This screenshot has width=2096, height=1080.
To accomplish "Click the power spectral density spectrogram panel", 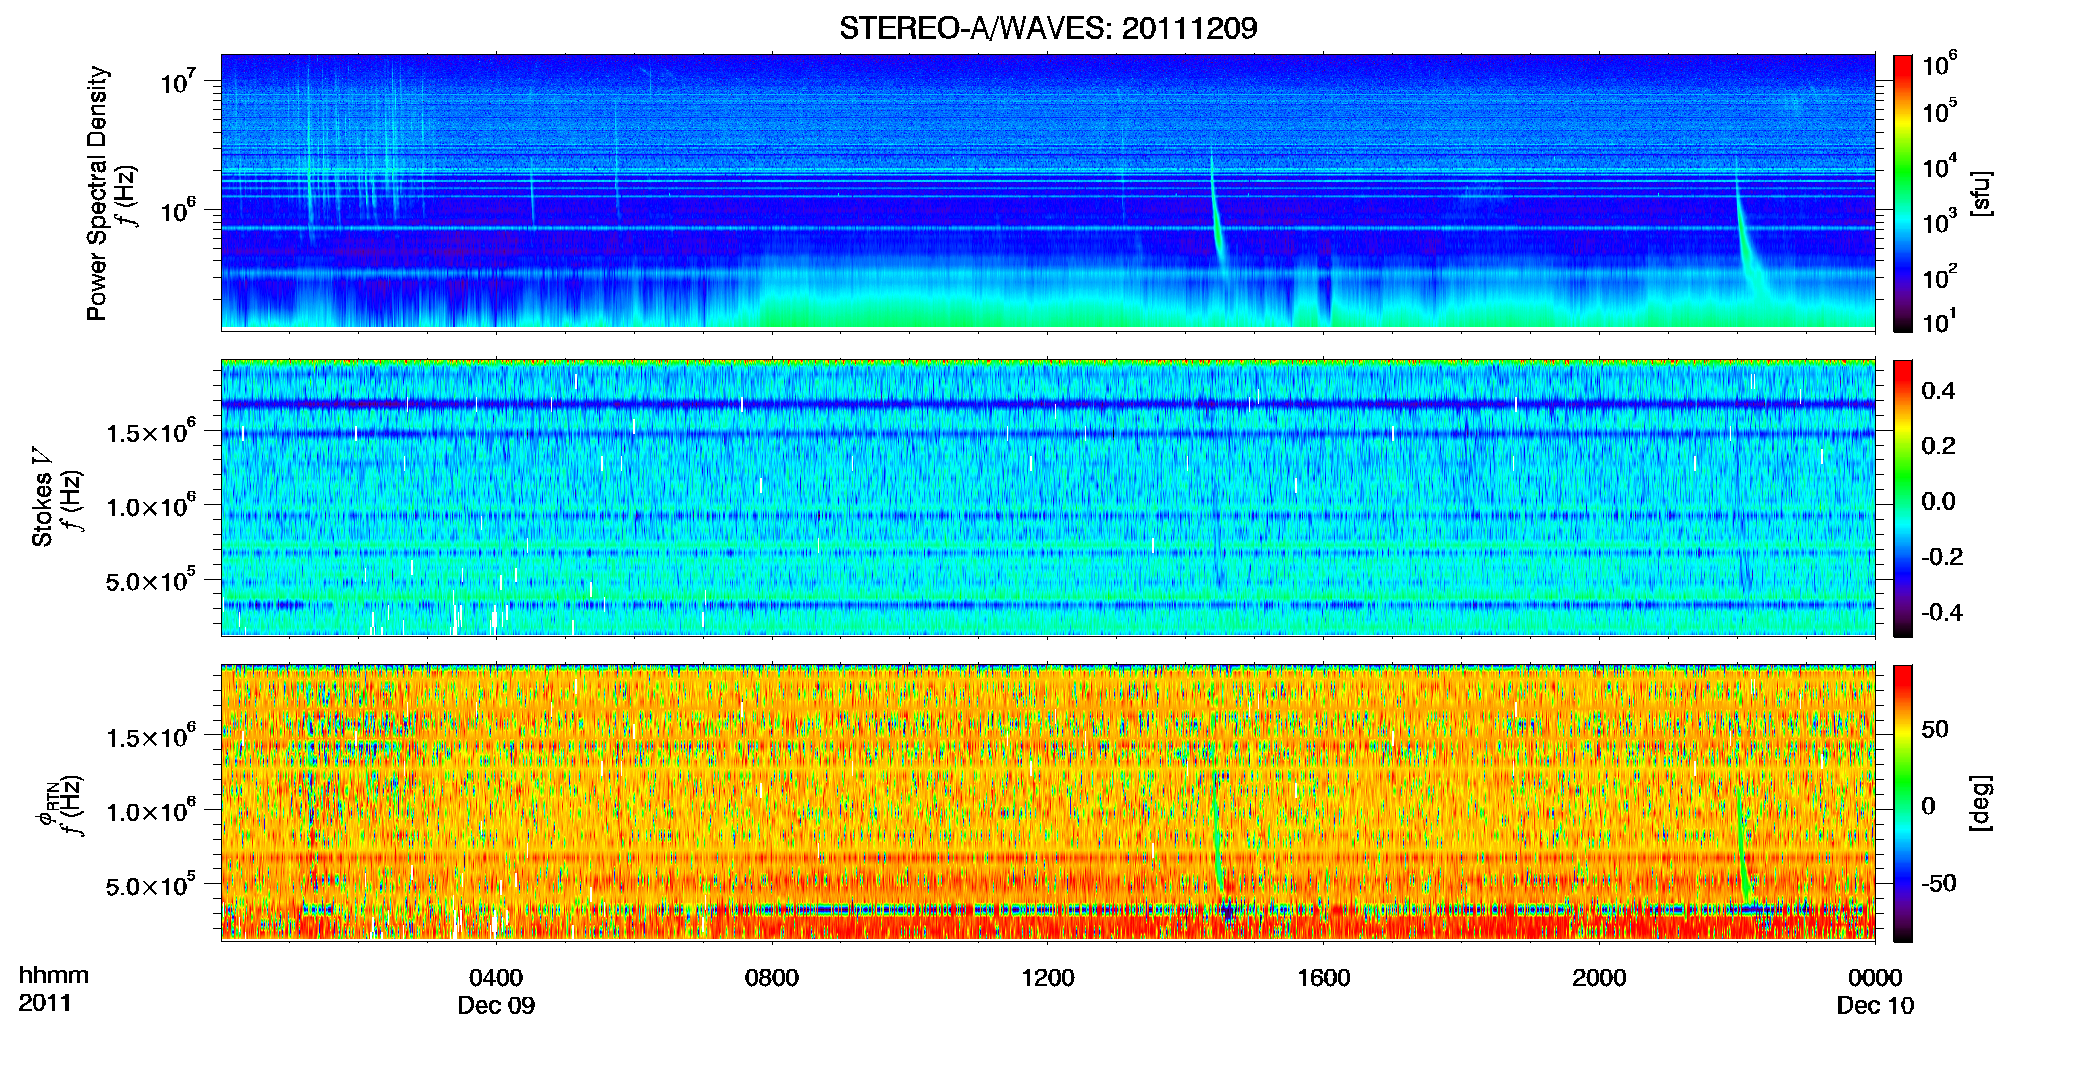I will (1048, 192).
